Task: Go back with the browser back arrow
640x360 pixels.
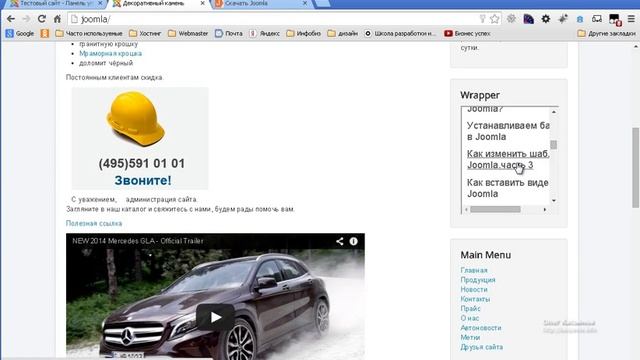Action: 11,19
